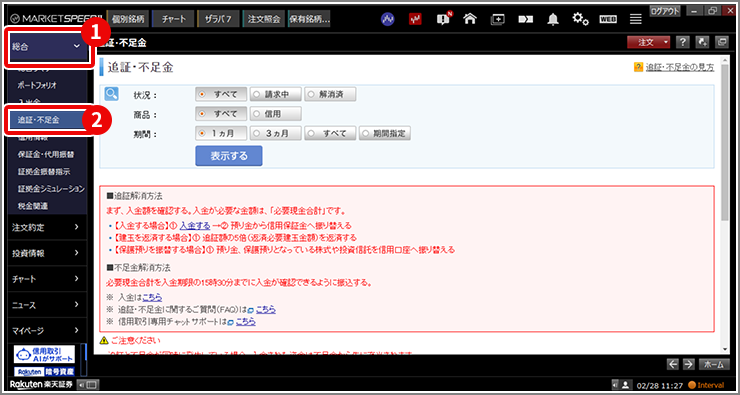Click the 表示する button
Viewport: 740px width, 395px height.
pyautogui.click(x=229, y=156)
